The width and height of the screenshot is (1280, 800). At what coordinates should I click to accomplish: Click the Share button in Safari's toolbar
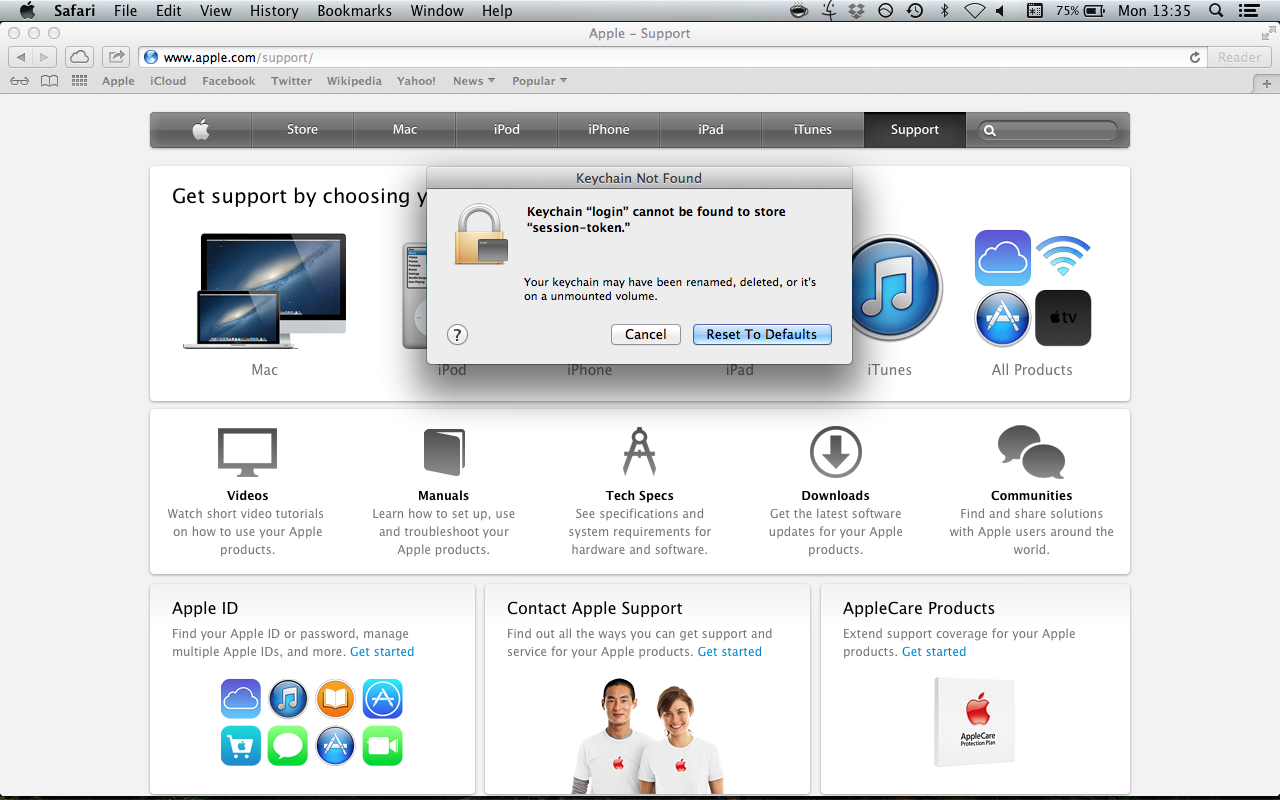(x=116, y=57)
